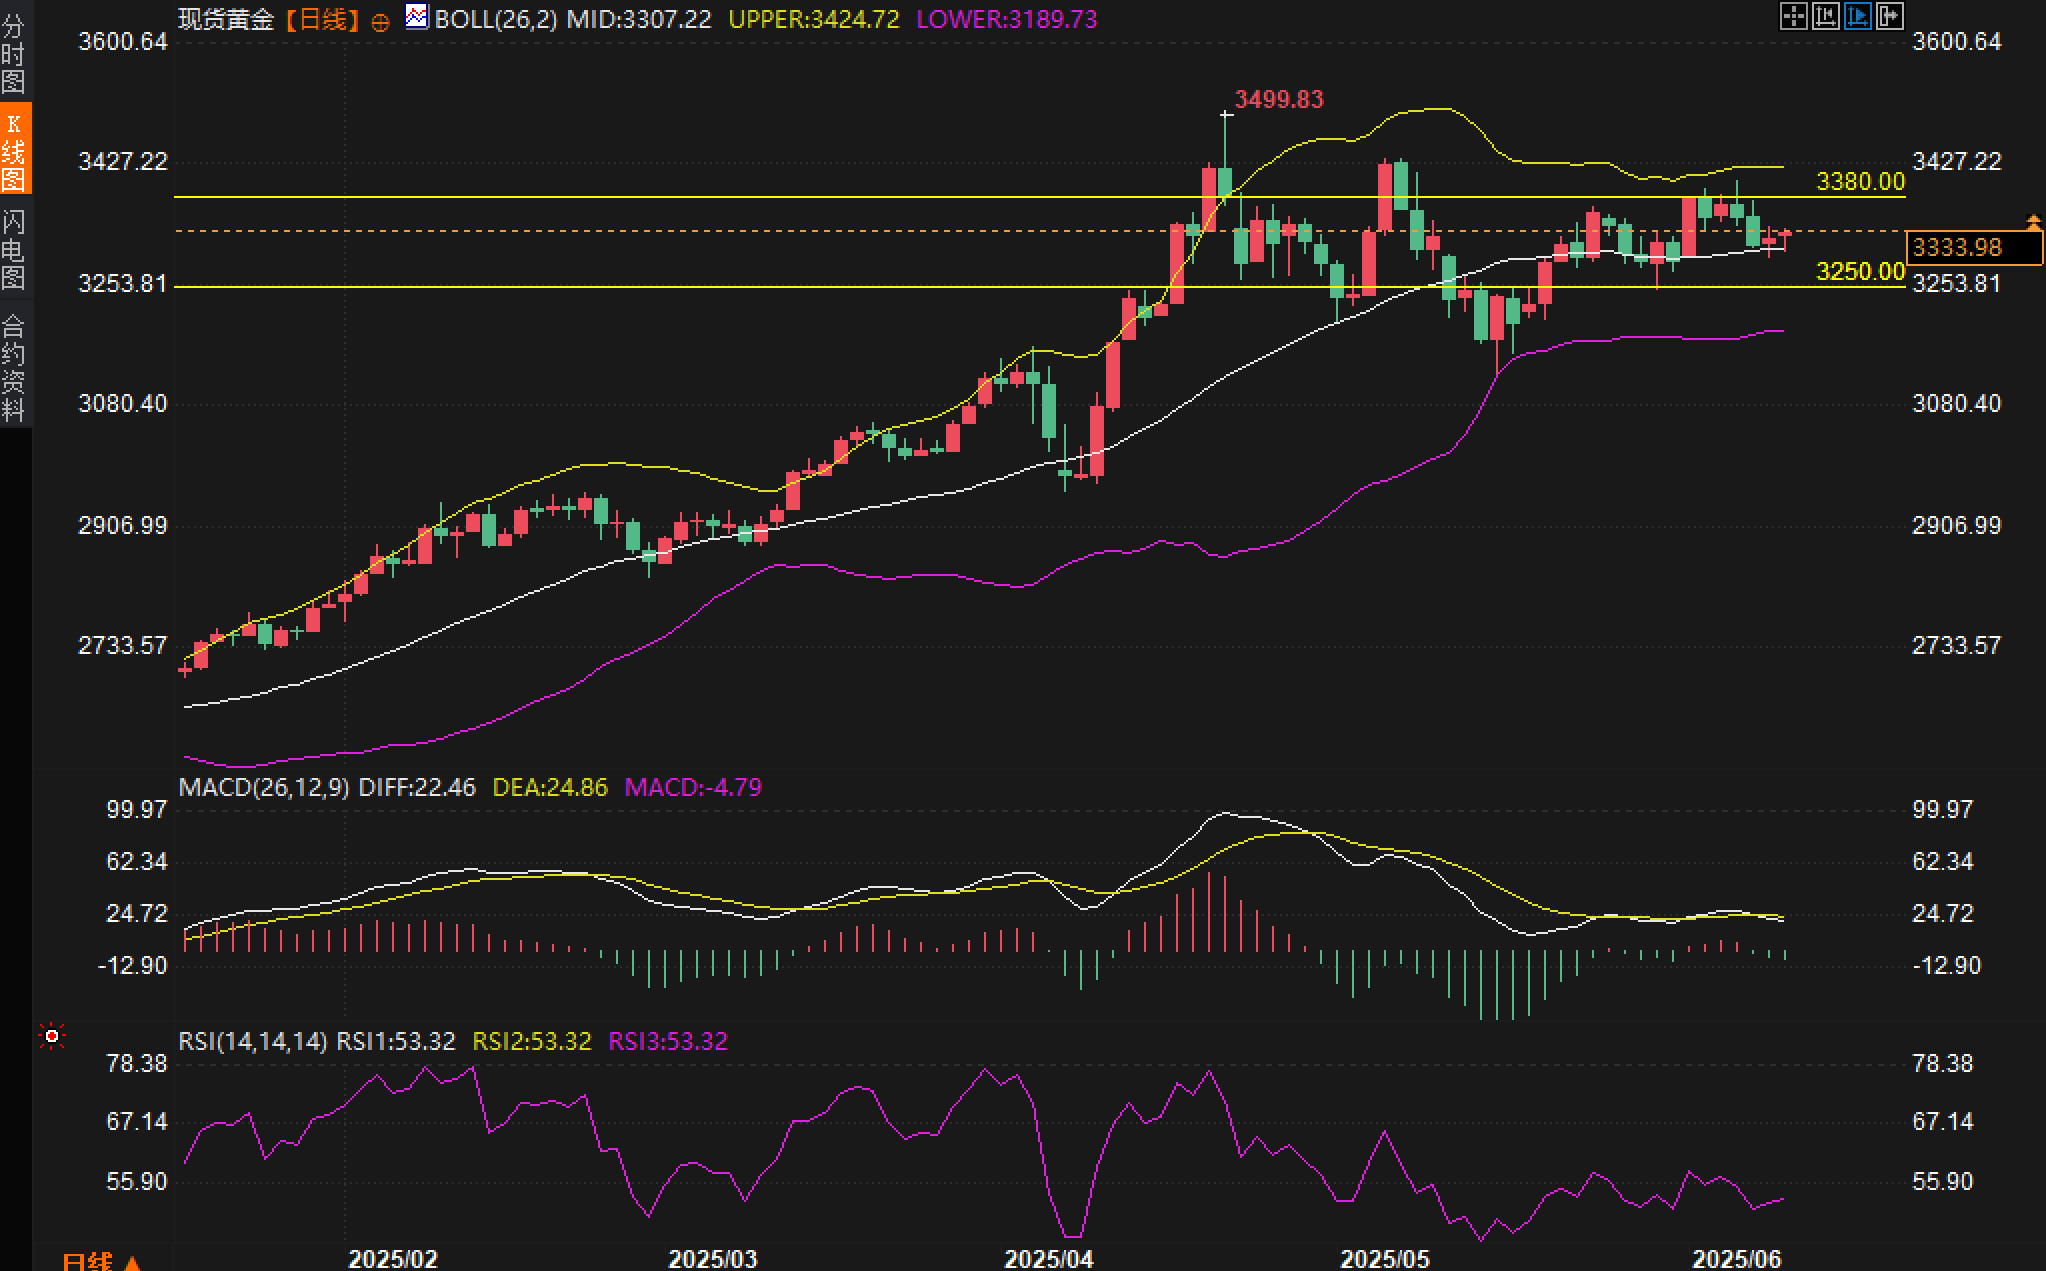Click the 2733.57 label on left price axis

123,646
